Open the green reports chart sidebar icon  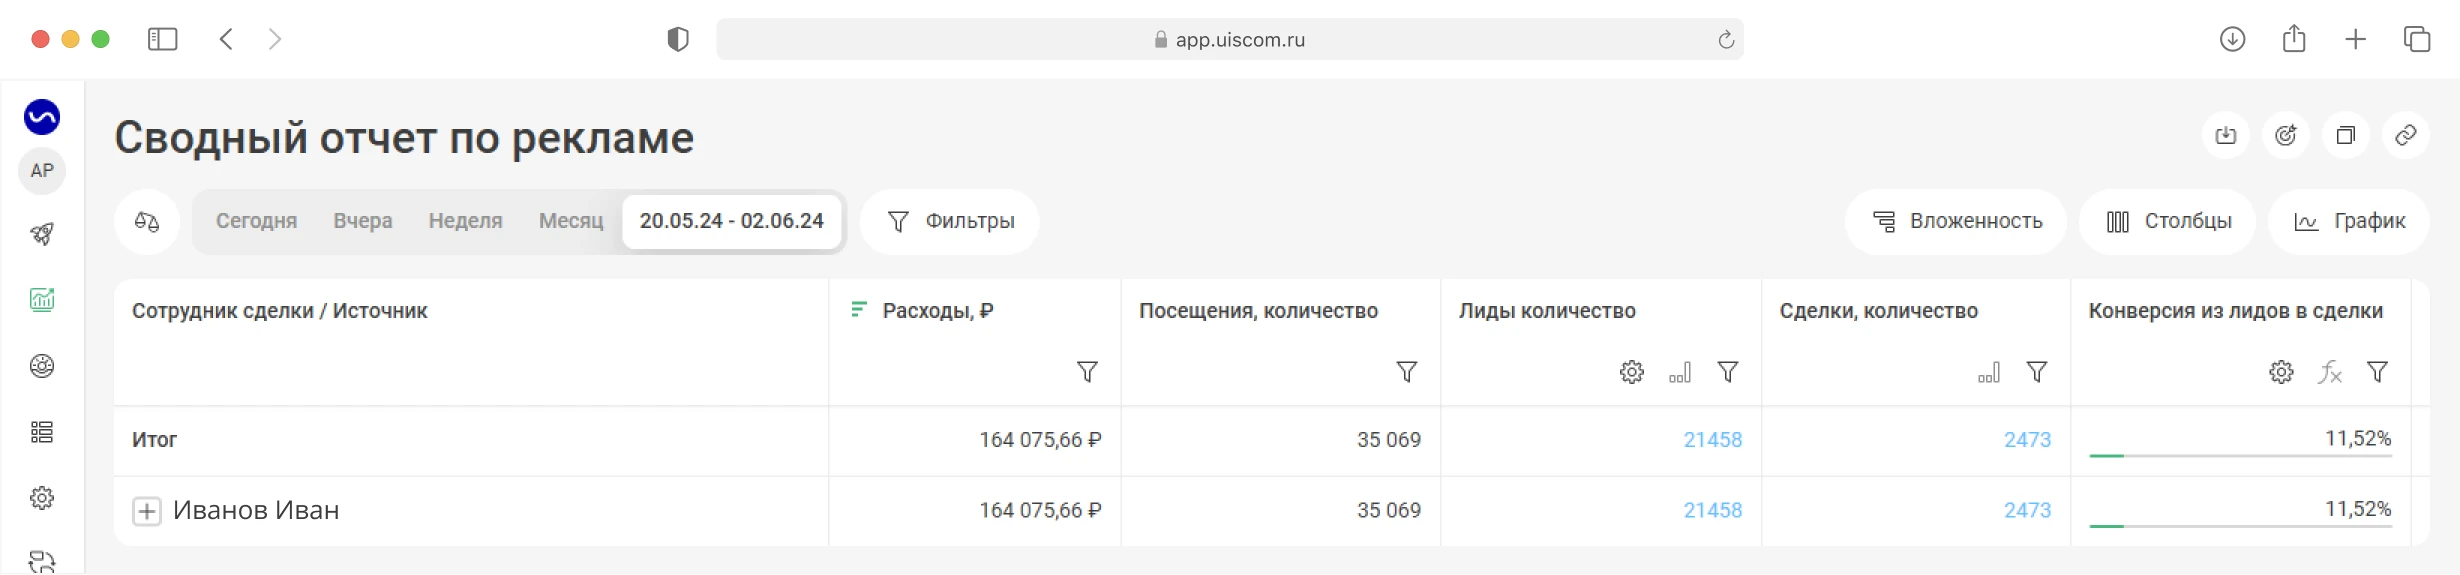coord(42,300)
